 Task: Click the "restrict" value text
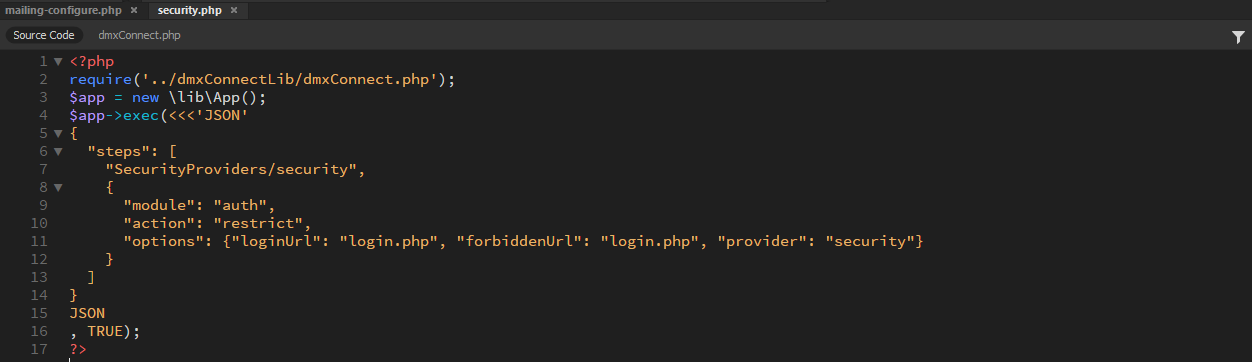click(x=257, y=224)
